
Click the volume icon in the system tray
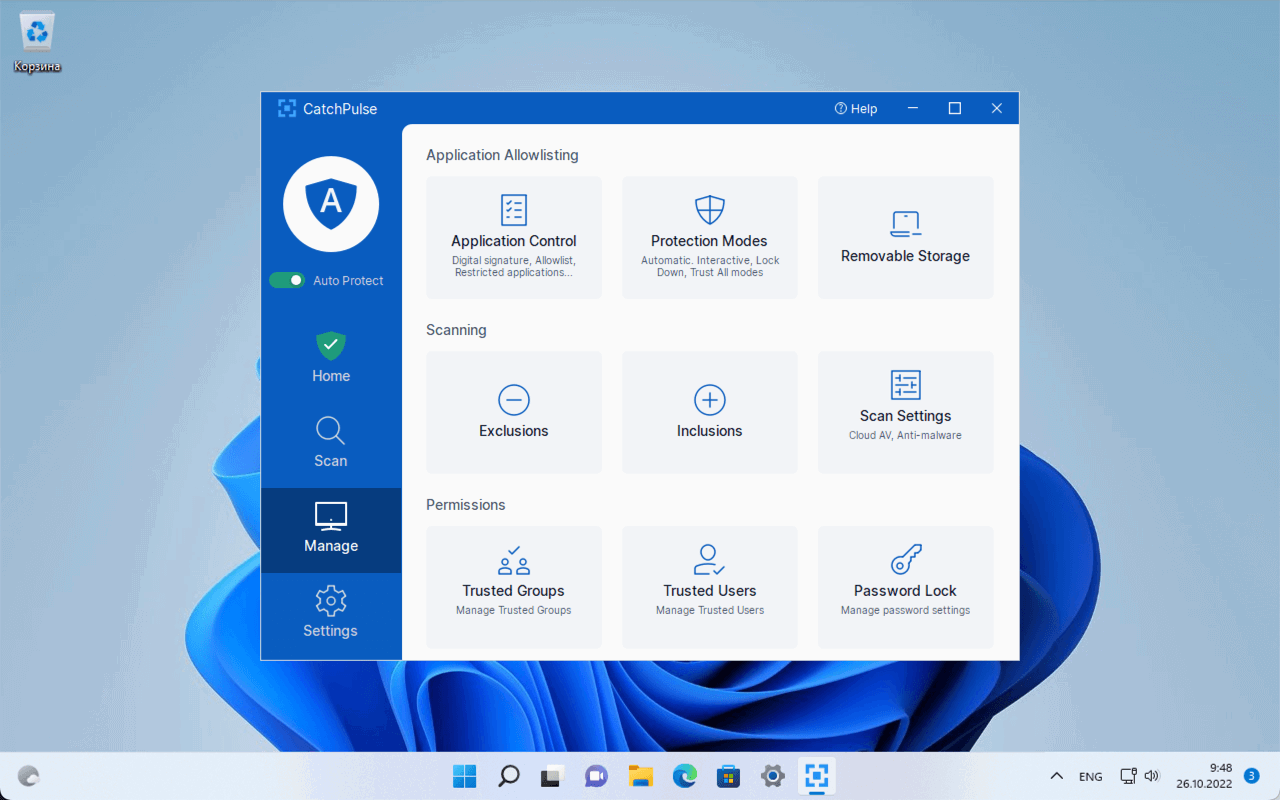(1151, 776)
